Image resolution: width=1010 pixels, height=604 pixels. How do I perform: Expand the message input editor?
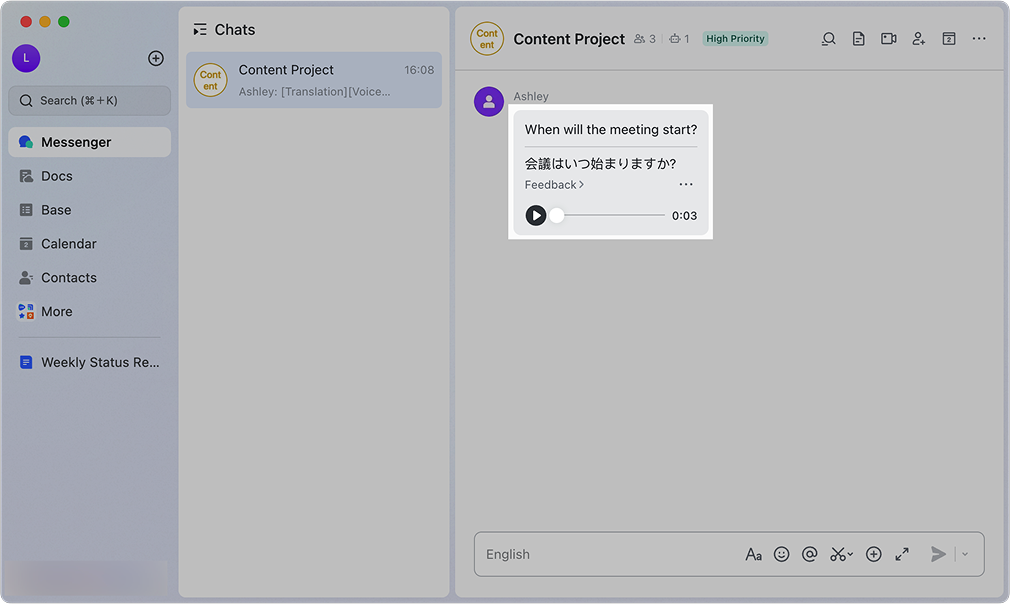pos(902,554)
